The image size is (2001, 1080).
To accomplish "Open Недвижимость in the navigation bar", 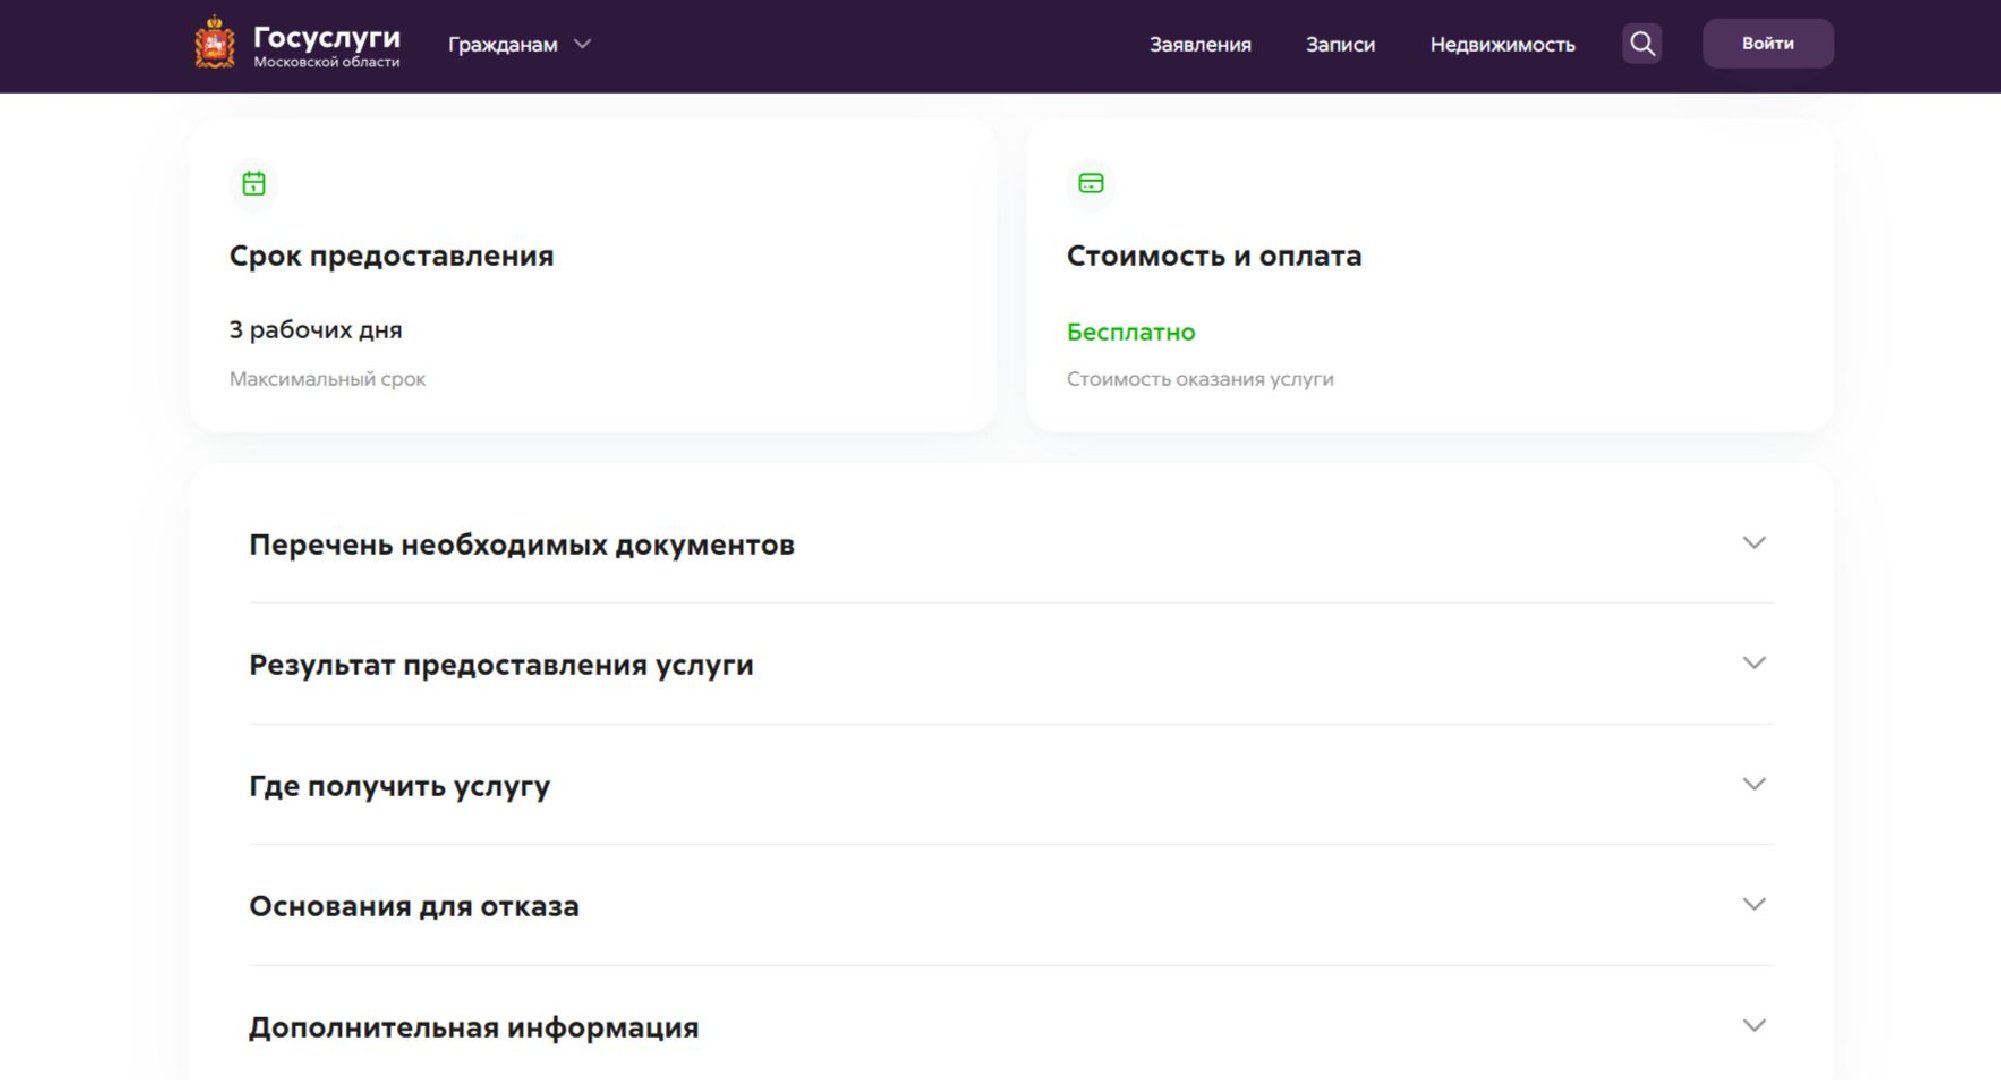I will (x=1502, y=45).
